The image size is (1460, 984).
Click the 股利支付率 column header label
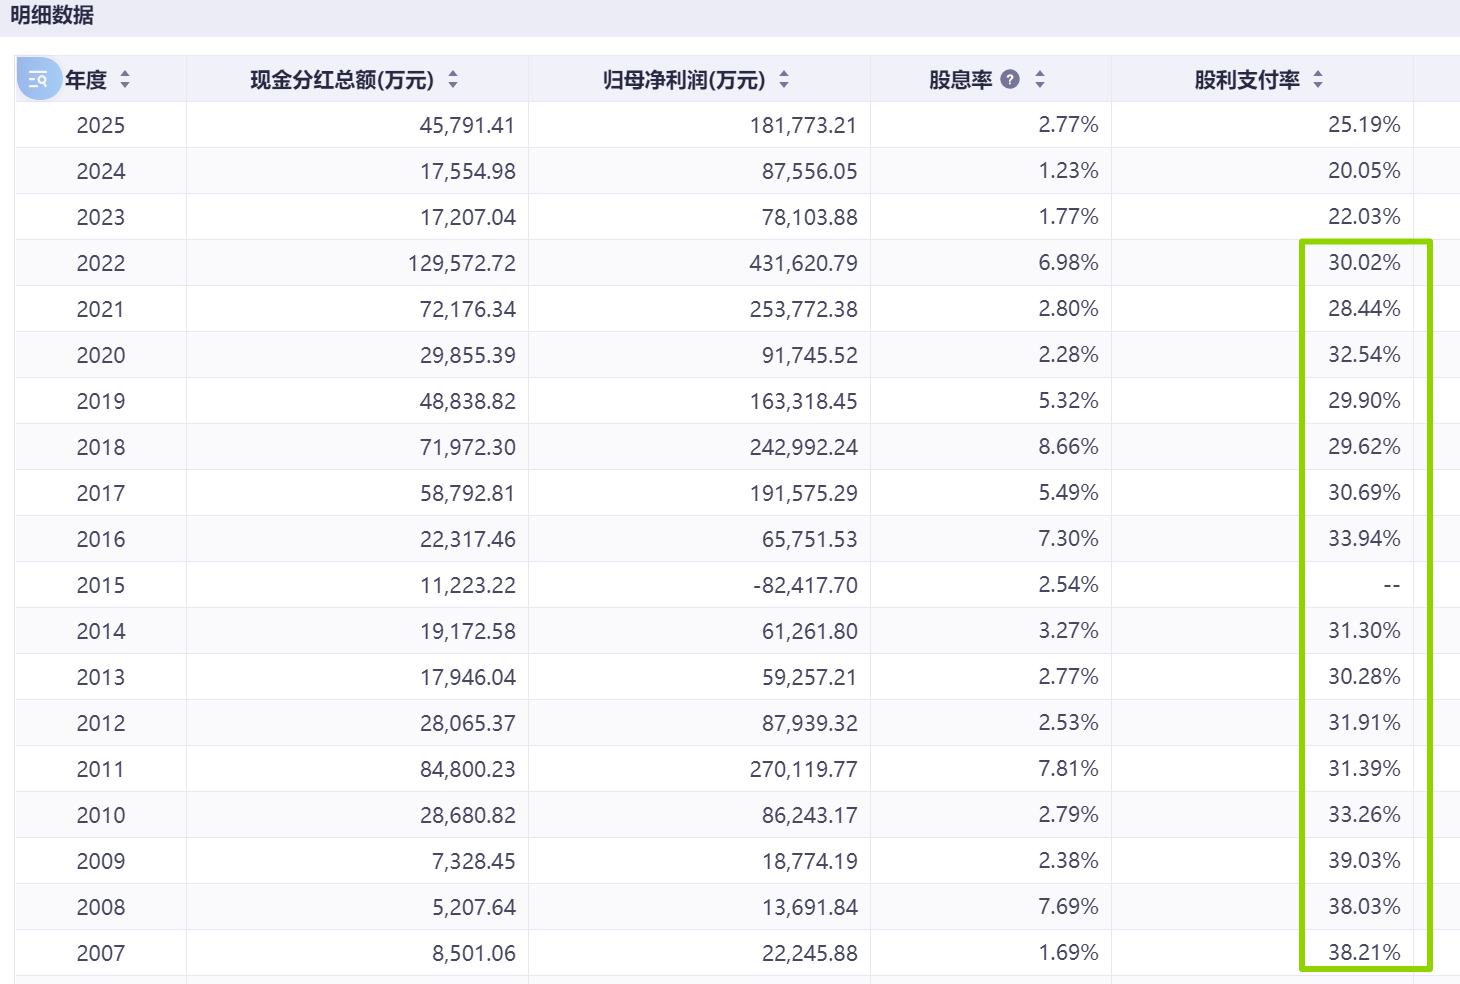pyautogui.click(x=1247, y=80)
